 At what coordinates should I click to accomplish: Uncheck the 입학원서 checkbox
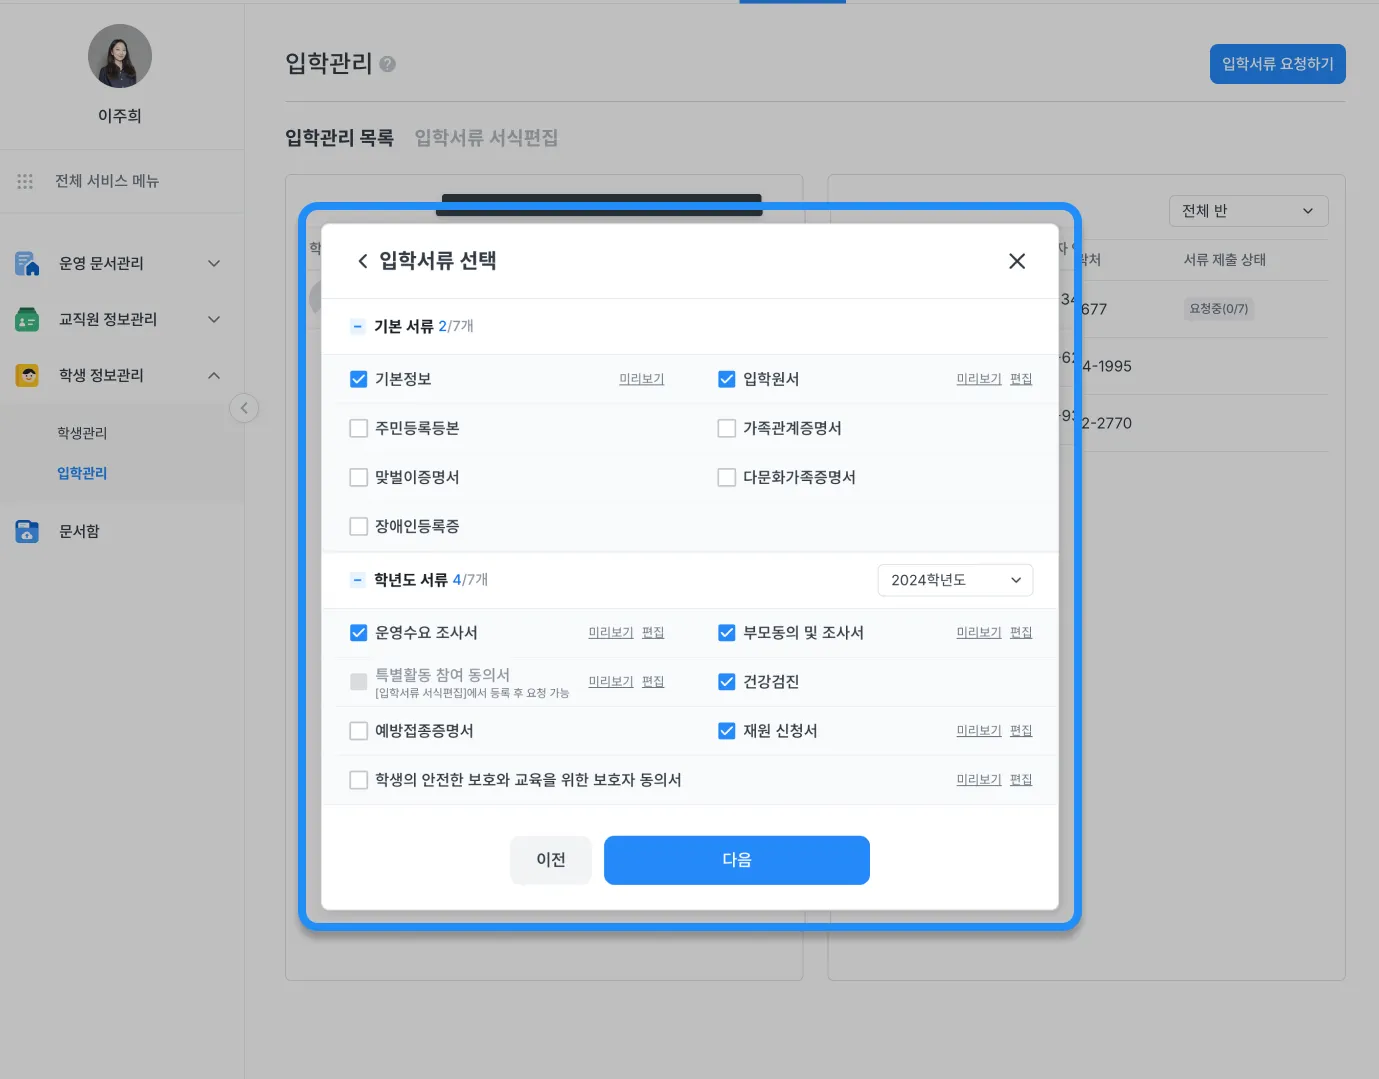coord(727,379)
